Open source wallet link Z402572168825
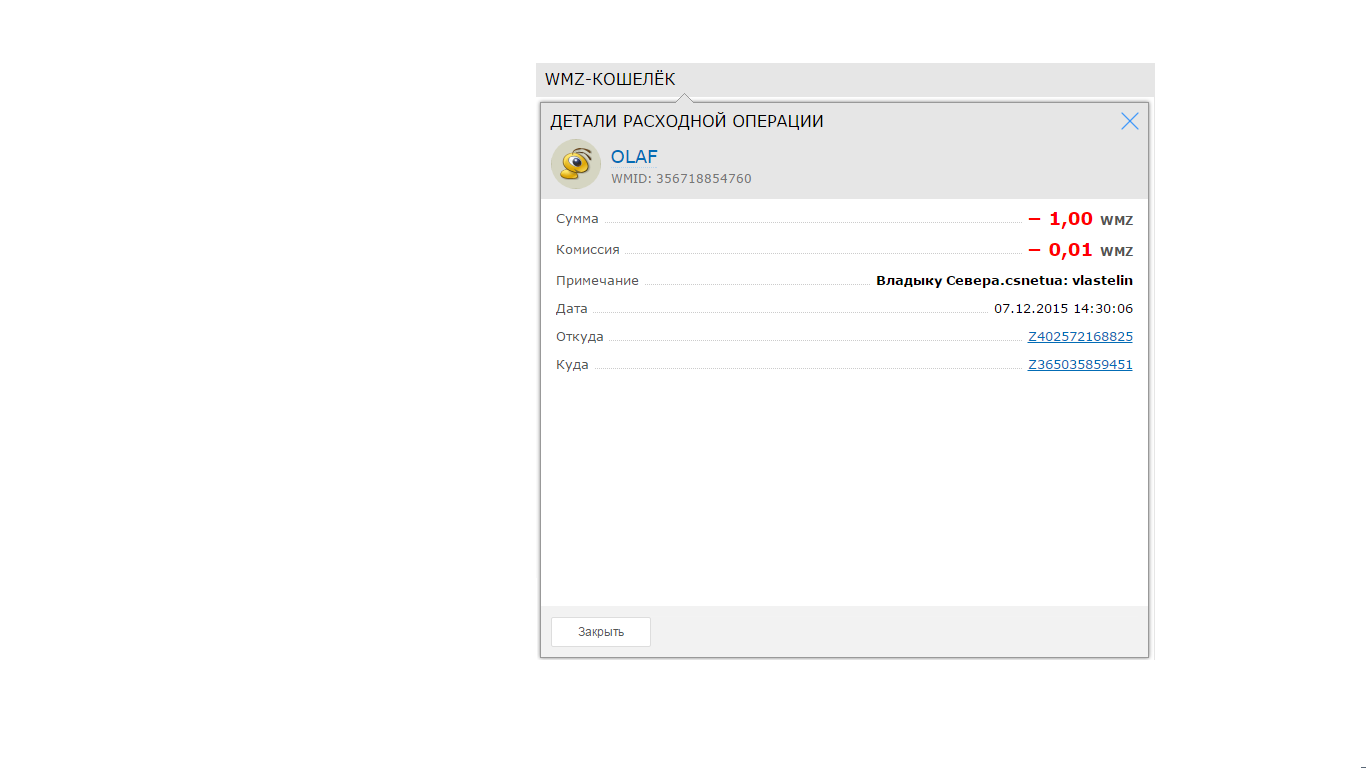 click(x=1080, y=337)
